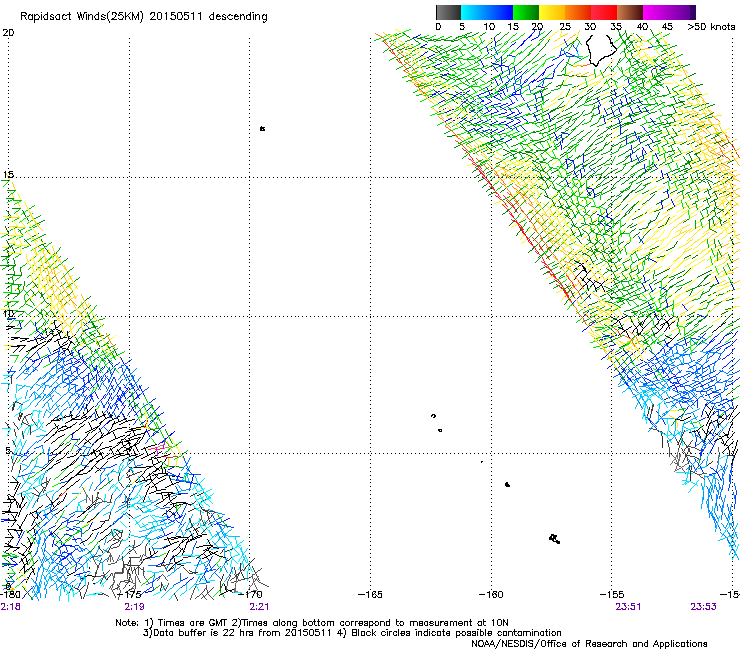Click the orange 25-30 knots color swatch

(x=578, y=12)
